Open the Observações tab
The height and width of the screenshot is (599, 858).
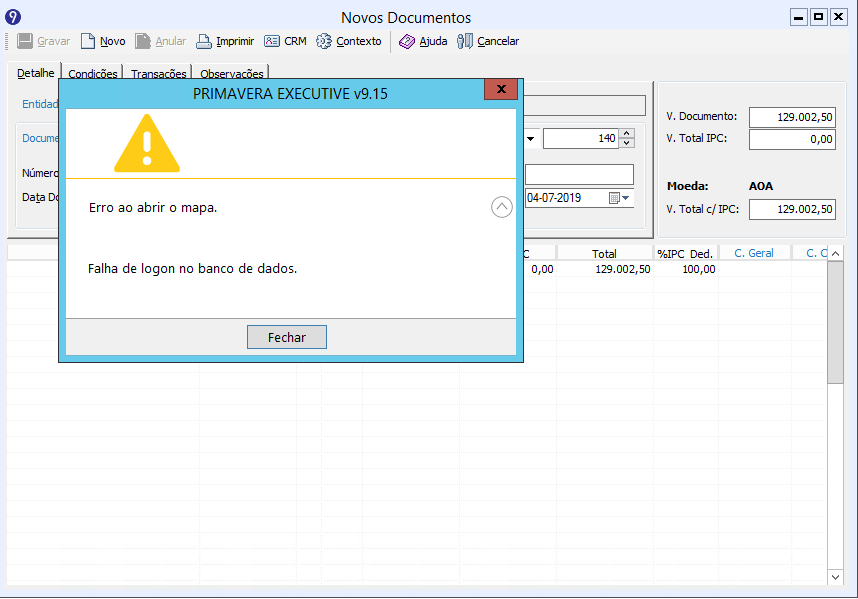point(232,74)
